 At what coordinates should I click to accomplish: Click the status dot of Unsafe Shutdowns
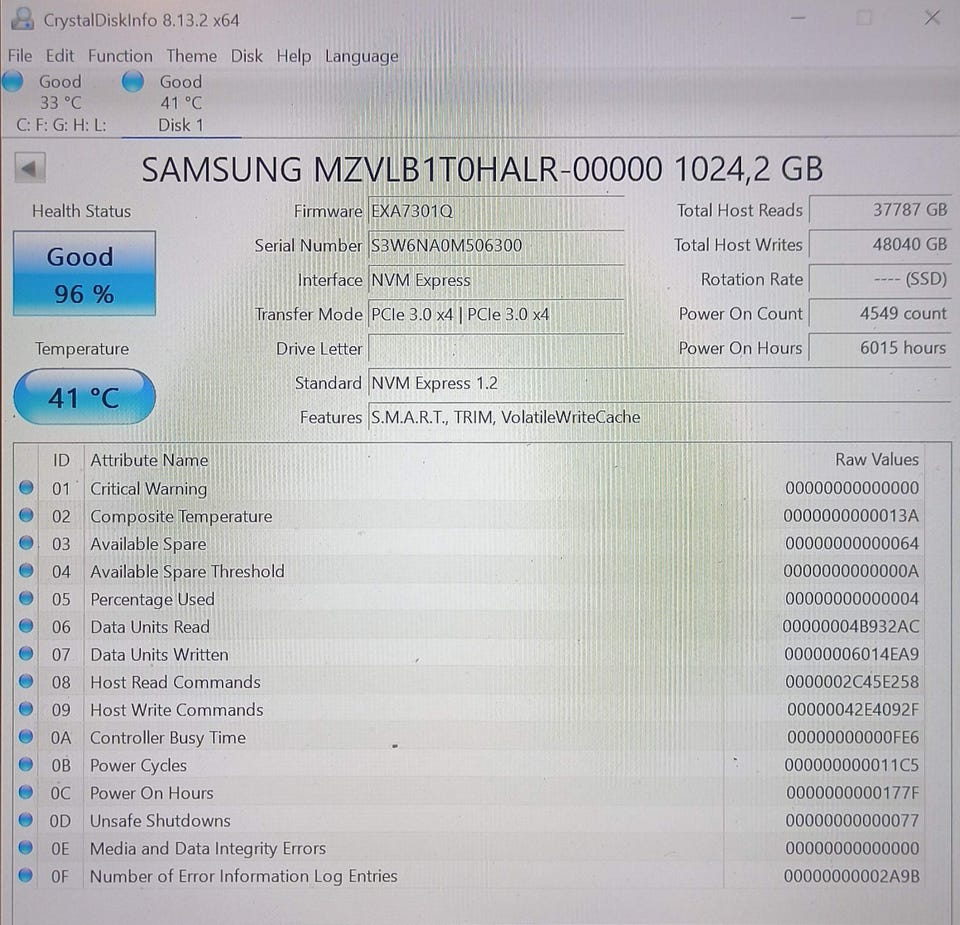pos(26,820)
